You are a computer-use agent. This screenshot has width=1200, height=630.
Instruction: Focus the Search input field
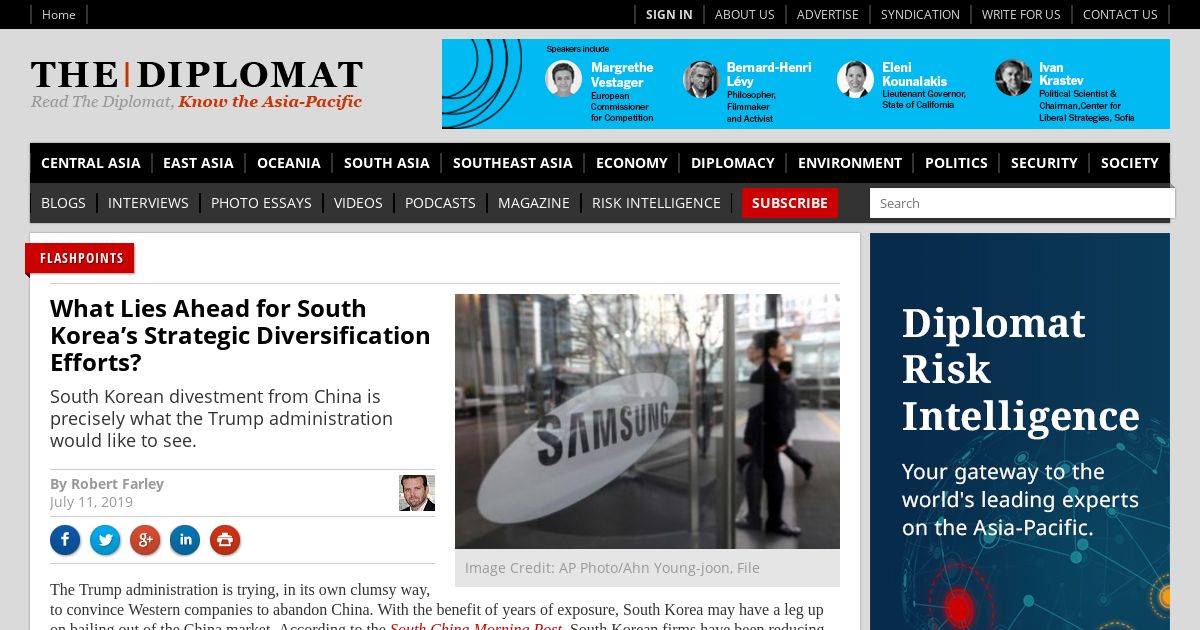pyautogui.click(x=1022, y=203)
